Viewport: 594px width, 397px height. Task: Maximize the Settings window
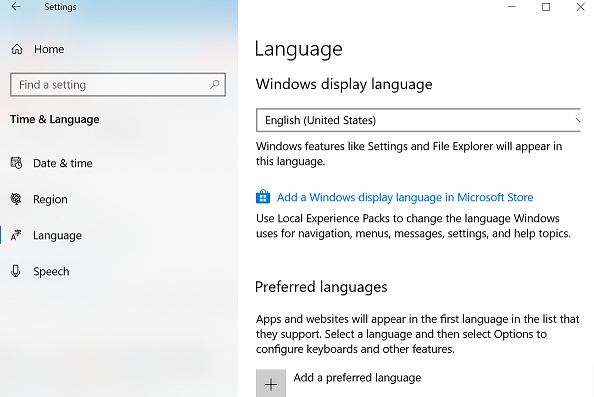[546, 7]
